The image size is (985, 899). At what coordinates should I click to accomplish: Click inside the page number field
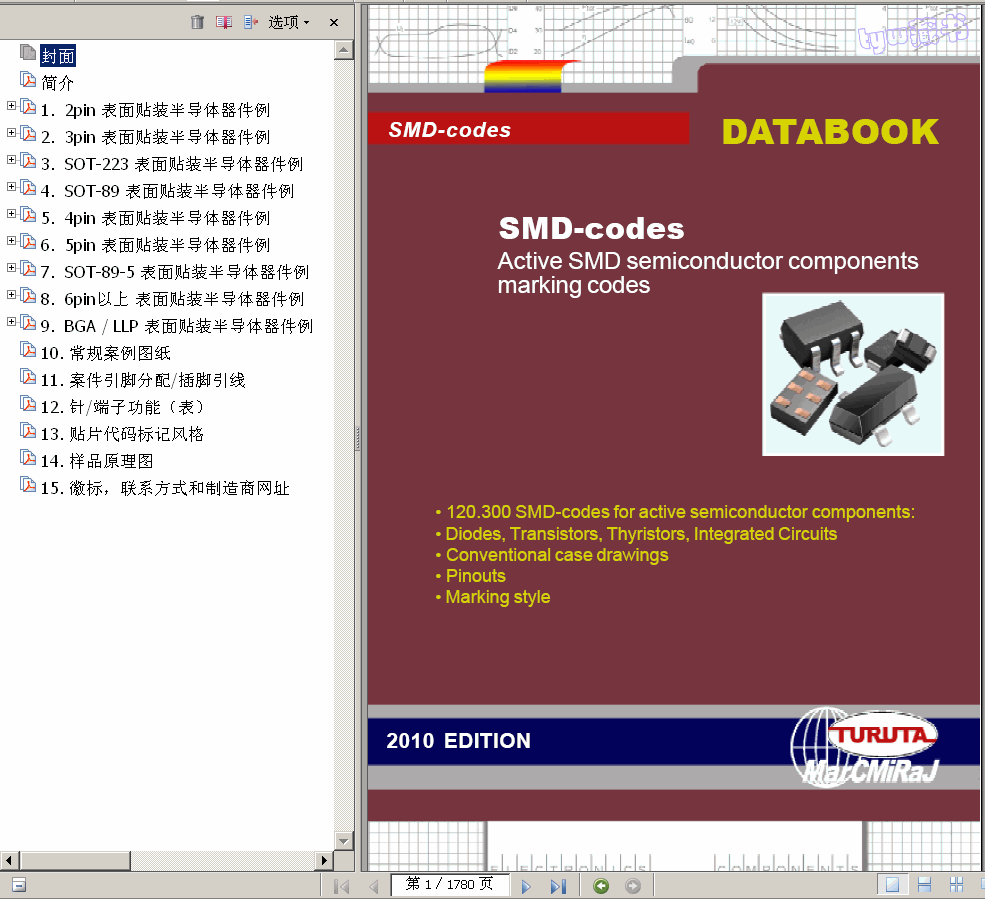tap(450, 885)
